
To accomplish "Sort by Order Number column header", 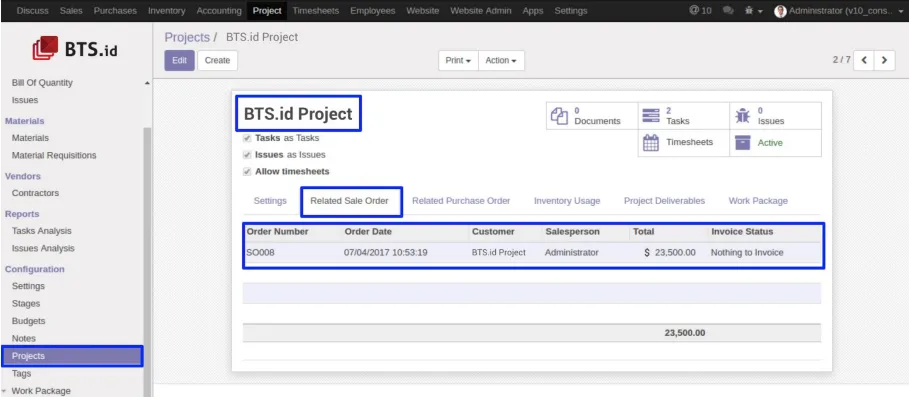I will pyautogui.click(x=278, y=232).
